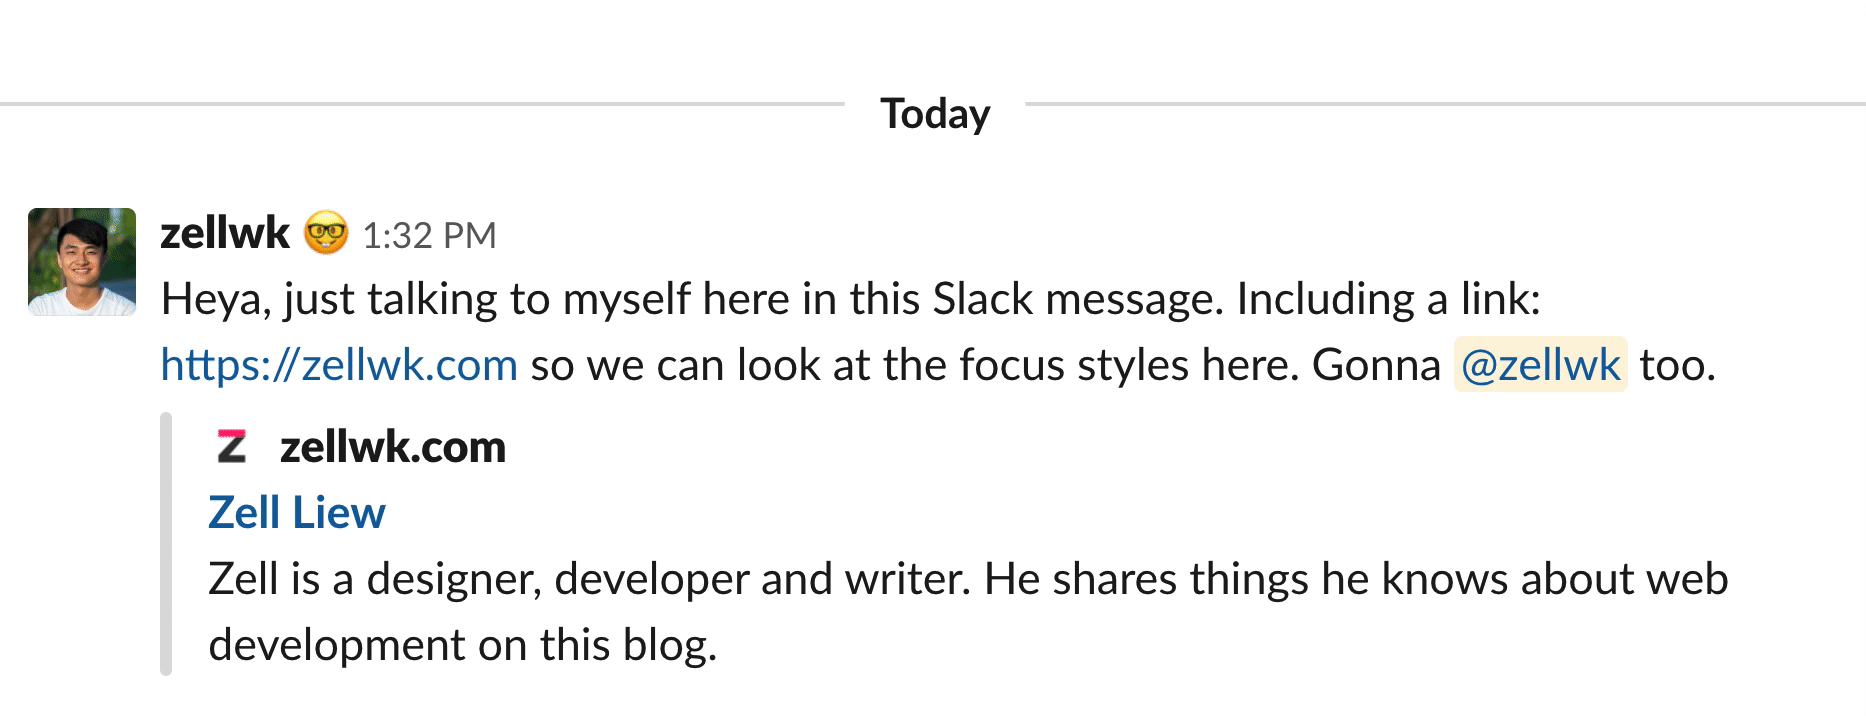Click the Zell Liew preview title link
Viewport: 1866px width, 716px height.
[x=296, y=512]
